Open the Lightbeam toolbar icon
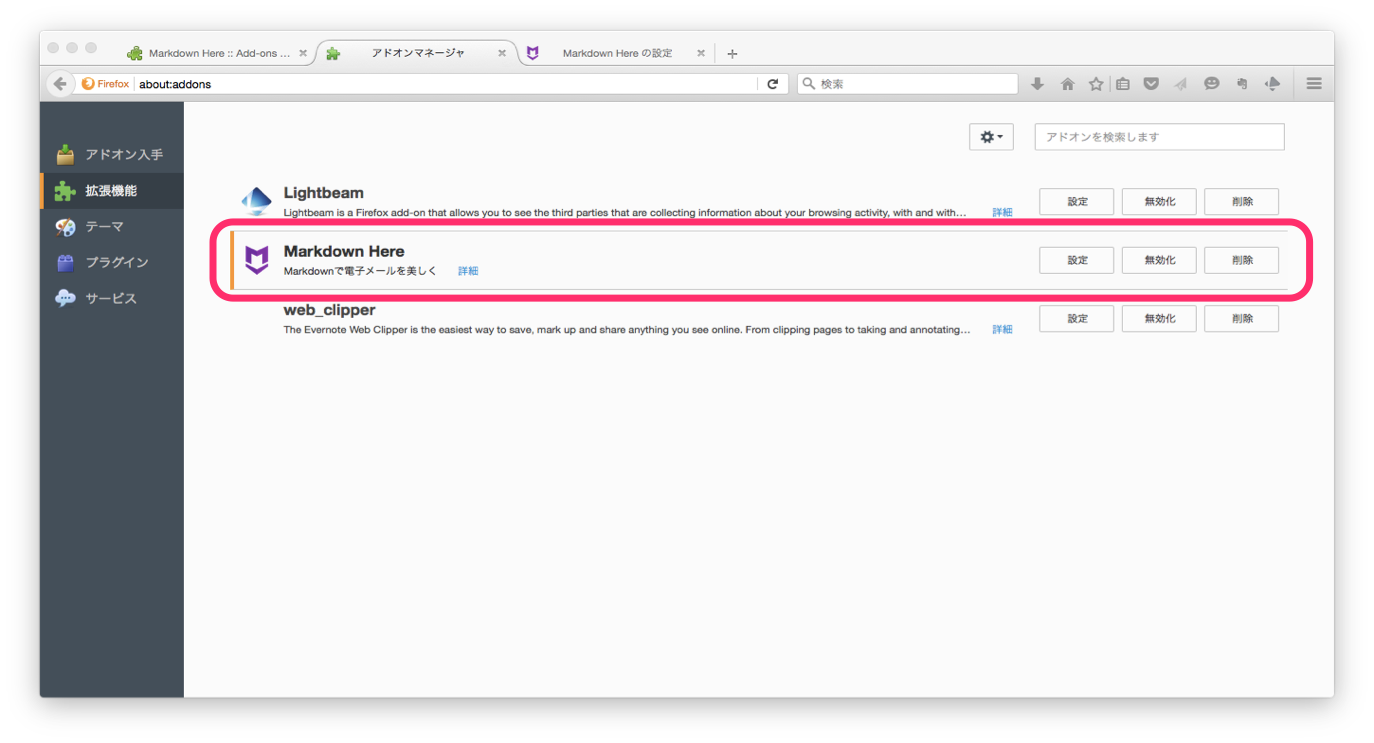 (x=1272, y=84)
